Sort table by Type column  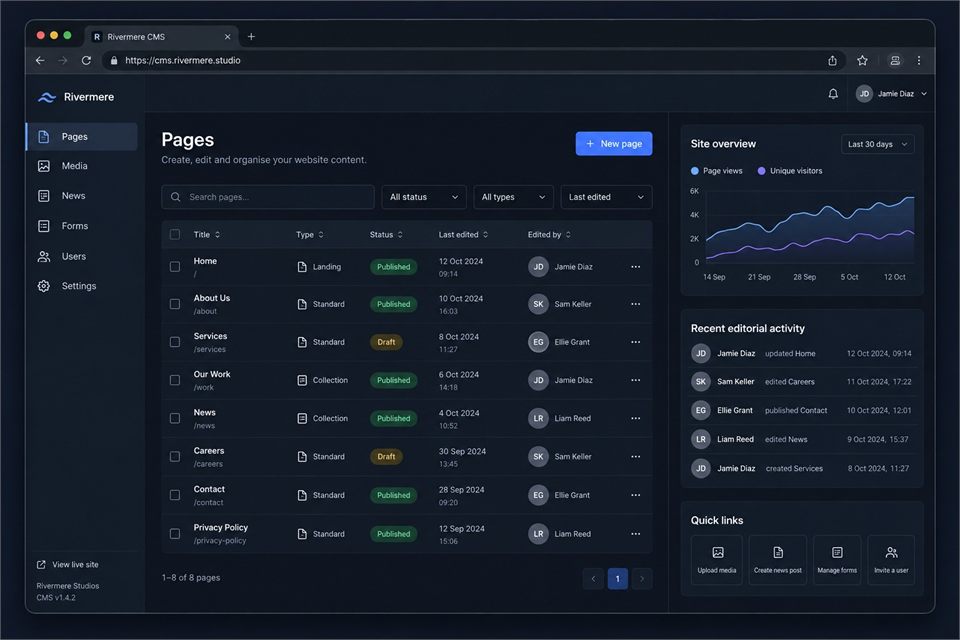310,235
